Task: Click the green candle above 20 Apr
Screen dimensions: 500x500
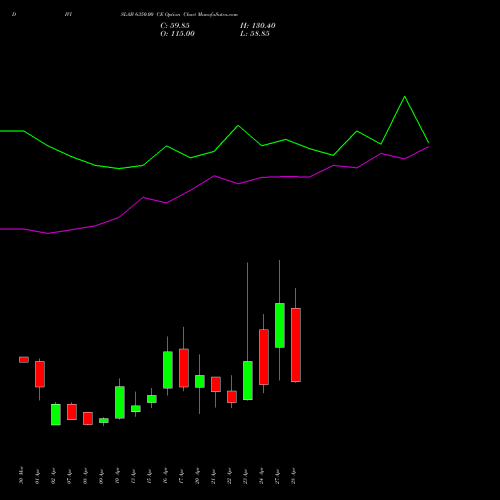Action: point(200,381)
